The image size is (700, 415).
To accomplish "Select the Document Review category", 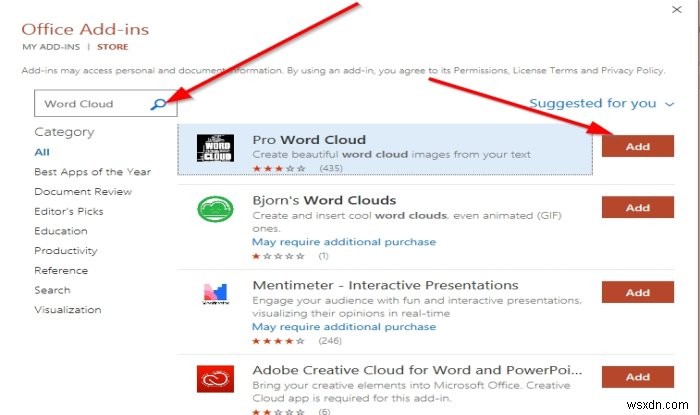I will point(83,191).
